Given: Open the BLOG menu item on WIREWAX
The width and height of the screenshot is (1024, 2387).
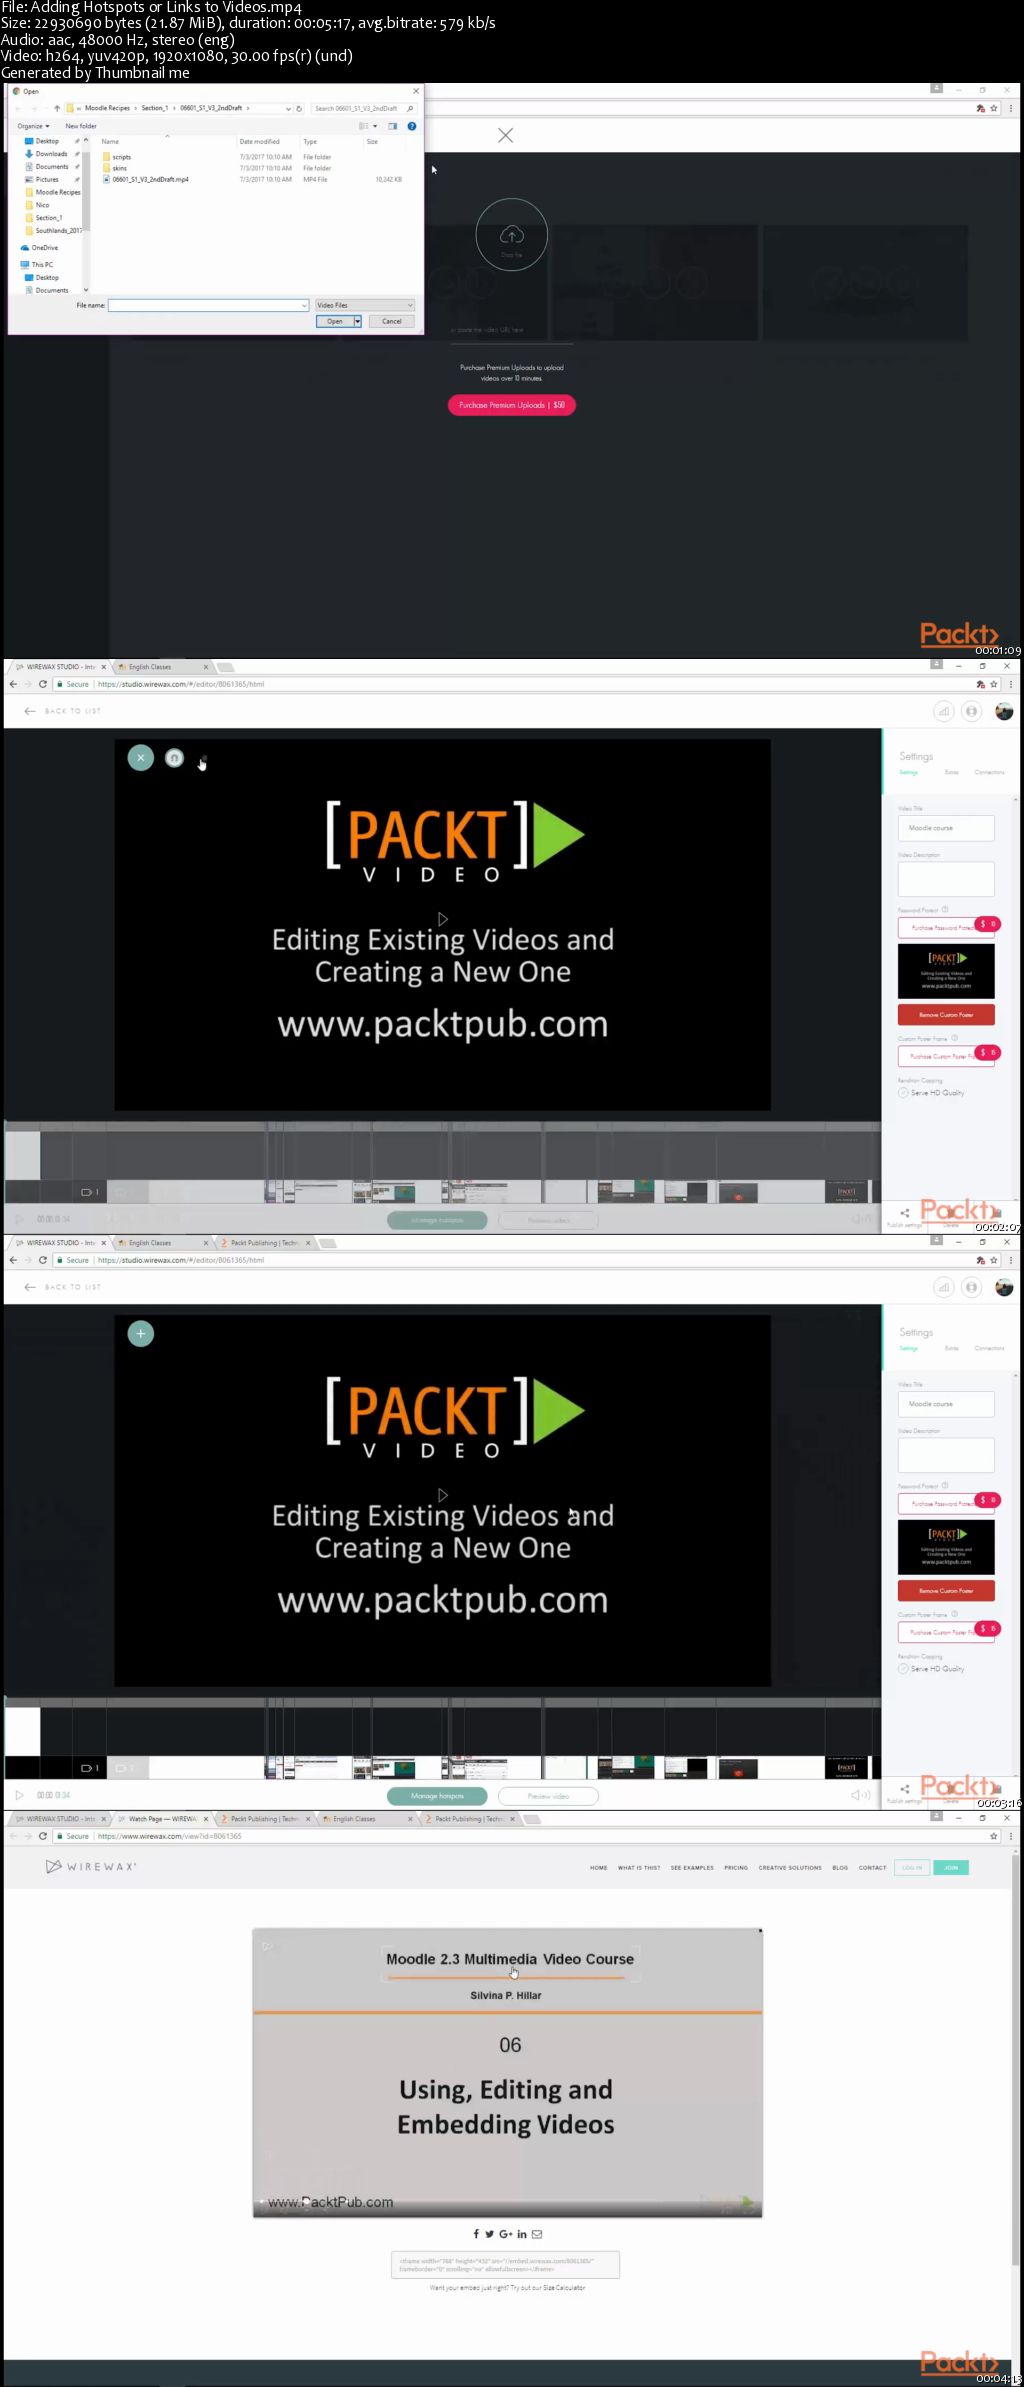Looking at the screenshot, I should [x=840, y=1867].
